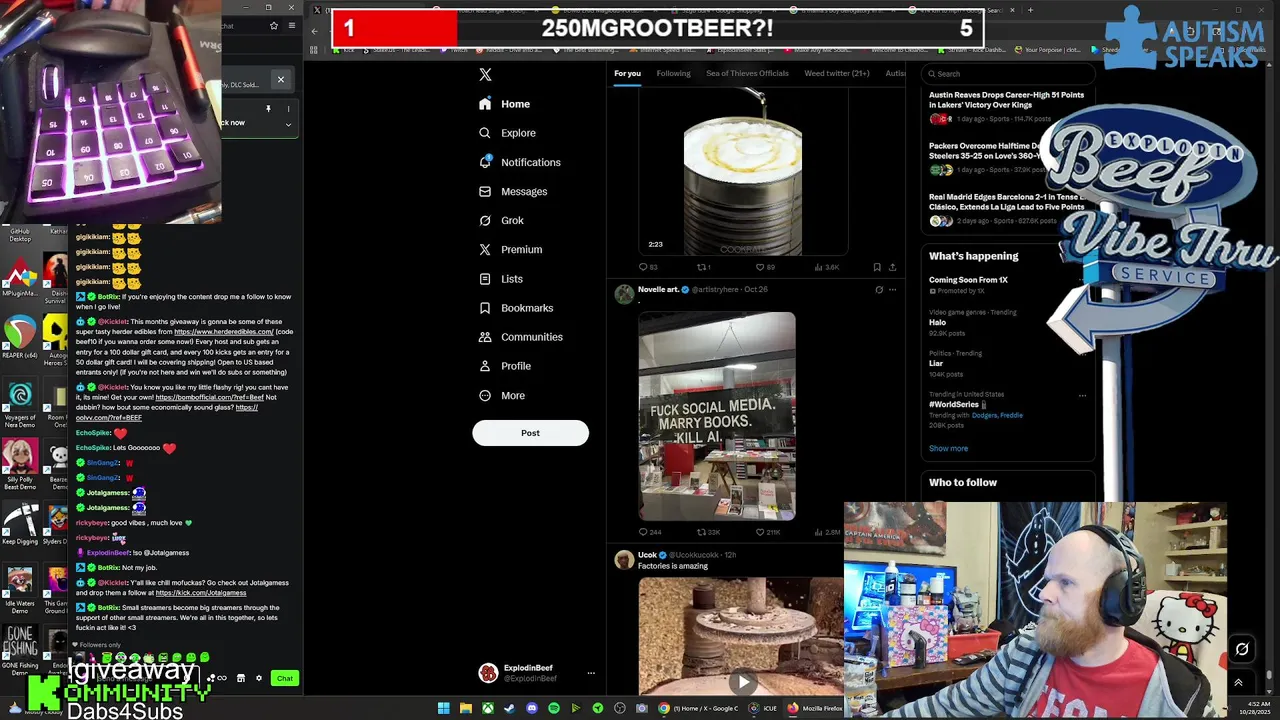Open herderedibles.com link in chat
1280x720 pixels.
pos(223,332)
